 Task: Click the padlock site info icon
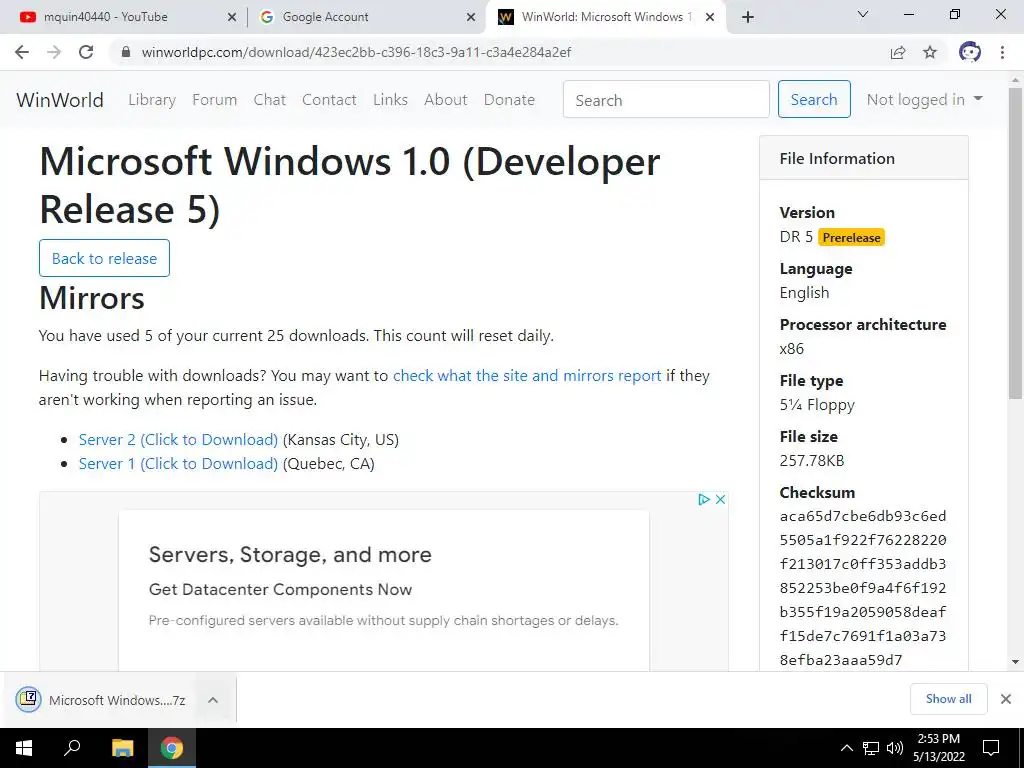click(126, 52)
